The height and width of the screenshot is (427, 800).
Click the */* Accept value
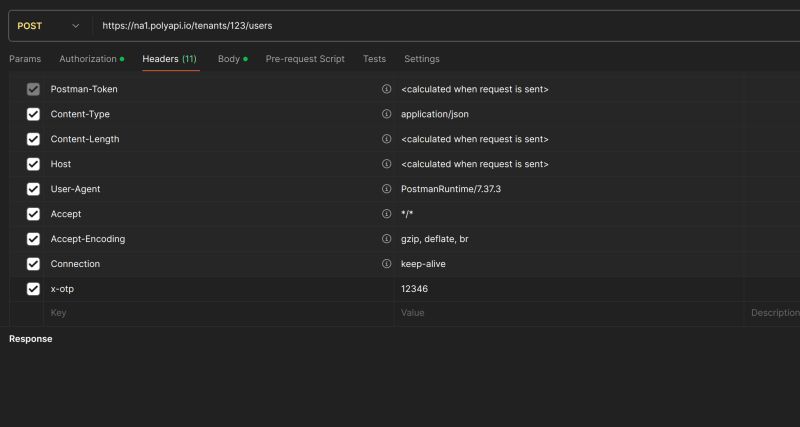coord(407,214)
